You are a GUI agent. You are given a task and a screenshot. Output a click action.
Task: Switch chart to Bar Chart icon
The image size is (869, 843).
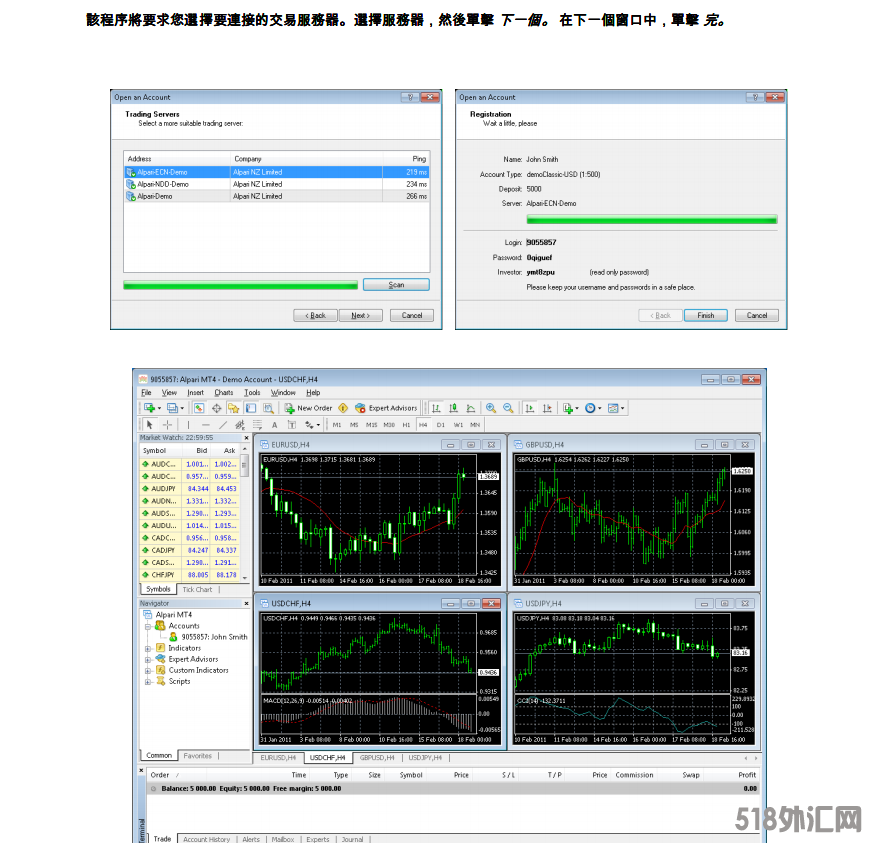(x=436, y=408)
